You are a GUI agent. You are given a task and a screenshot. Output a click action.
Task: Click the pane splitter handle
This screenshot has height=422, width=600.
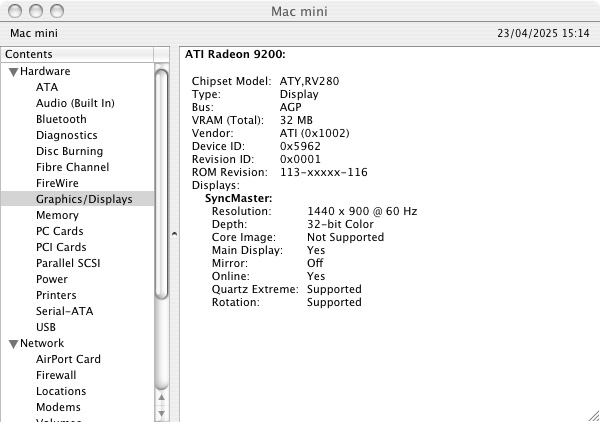coord(176,234)
